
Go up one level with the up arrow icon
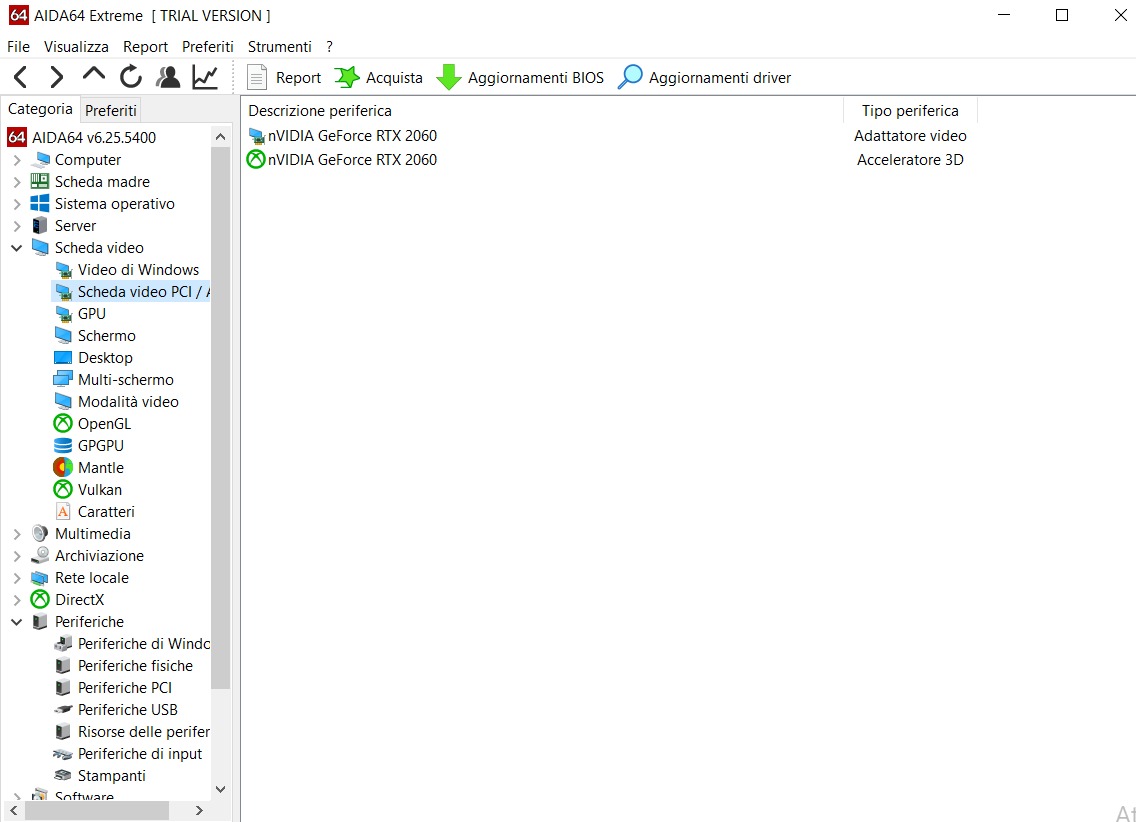(93, 75)
